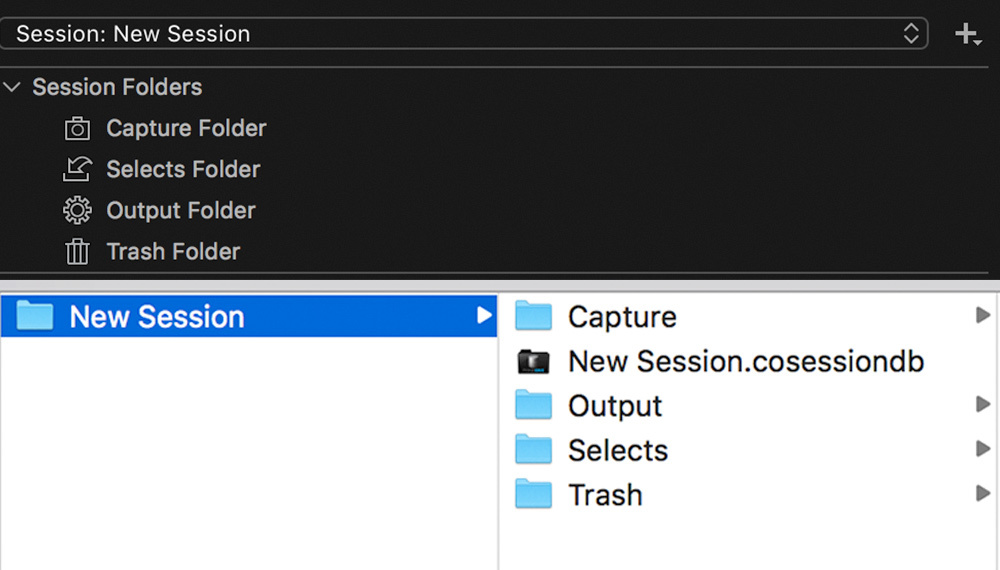Expand the Selects folder arrow on right
This screenshot has height=570, width=1000.
[x=982, y=450]
